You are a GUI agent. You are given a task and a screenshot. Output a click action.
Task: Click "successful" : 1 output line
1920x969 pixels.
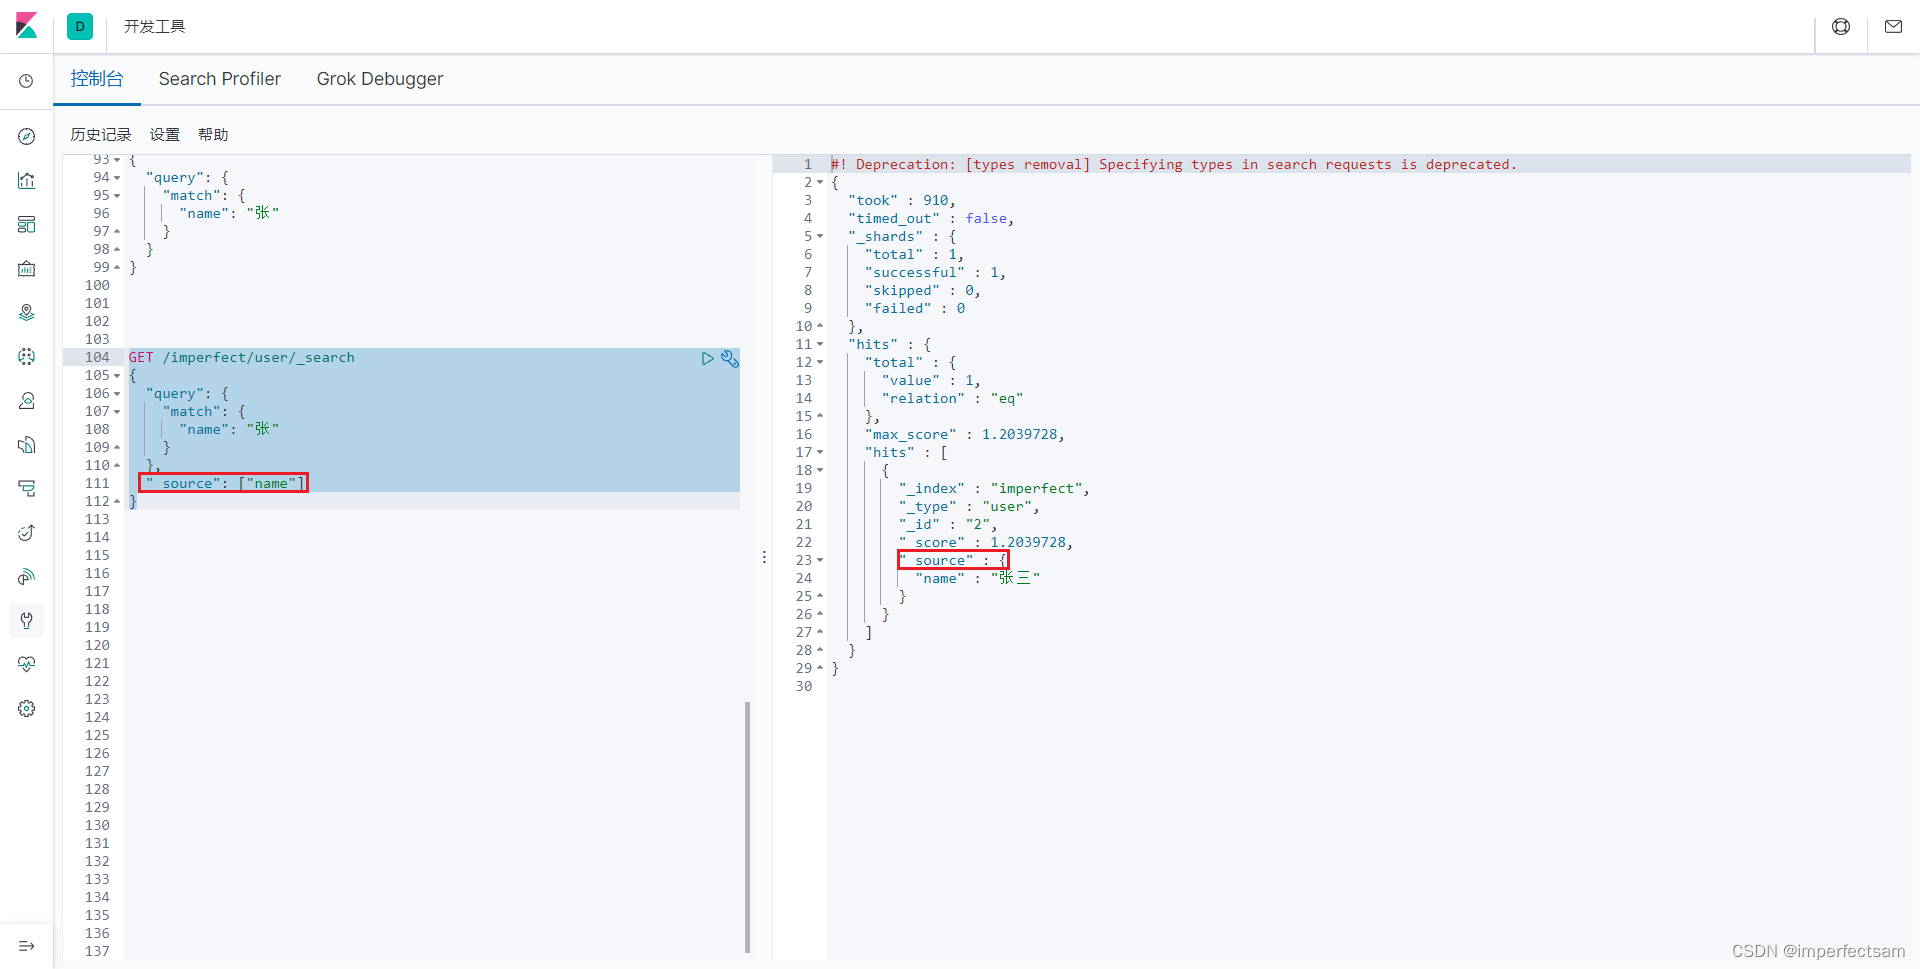tap(935, 273)
